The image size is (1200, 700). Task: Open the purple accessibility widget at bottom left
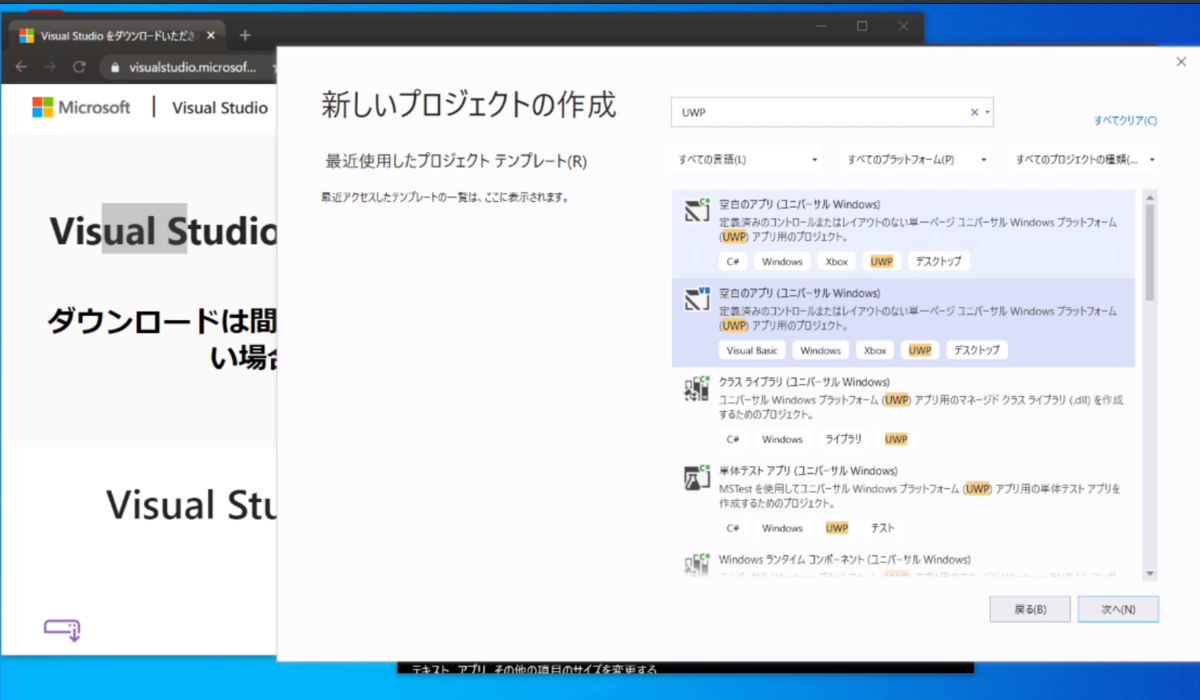[x=62, y=629]
